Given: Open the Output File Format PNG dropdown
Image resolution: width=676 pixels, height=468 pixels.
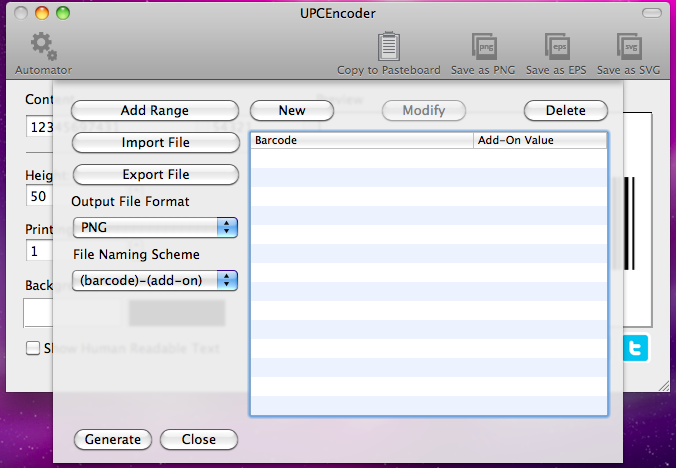Looking at the screenshot, I should [155, 228].
